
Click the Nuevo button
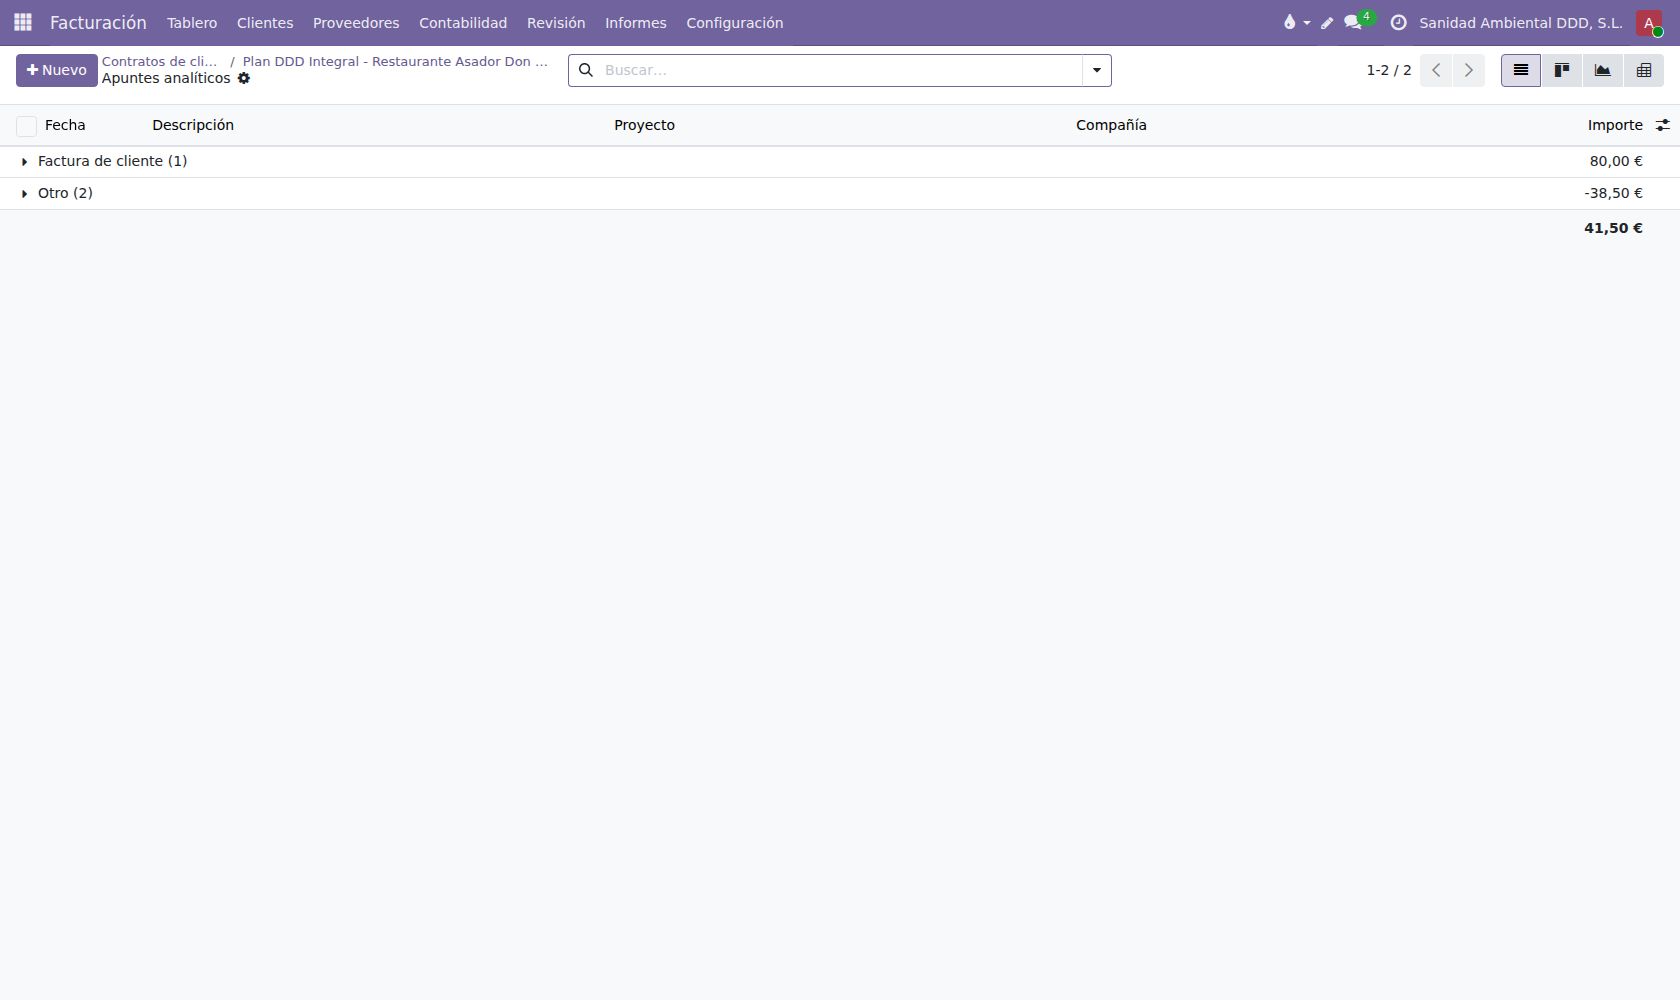coord(56,70)
